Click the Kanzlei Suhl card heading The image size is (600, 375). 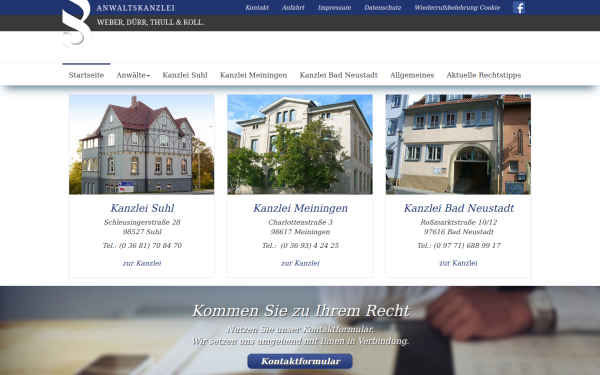tap(142, 208)
